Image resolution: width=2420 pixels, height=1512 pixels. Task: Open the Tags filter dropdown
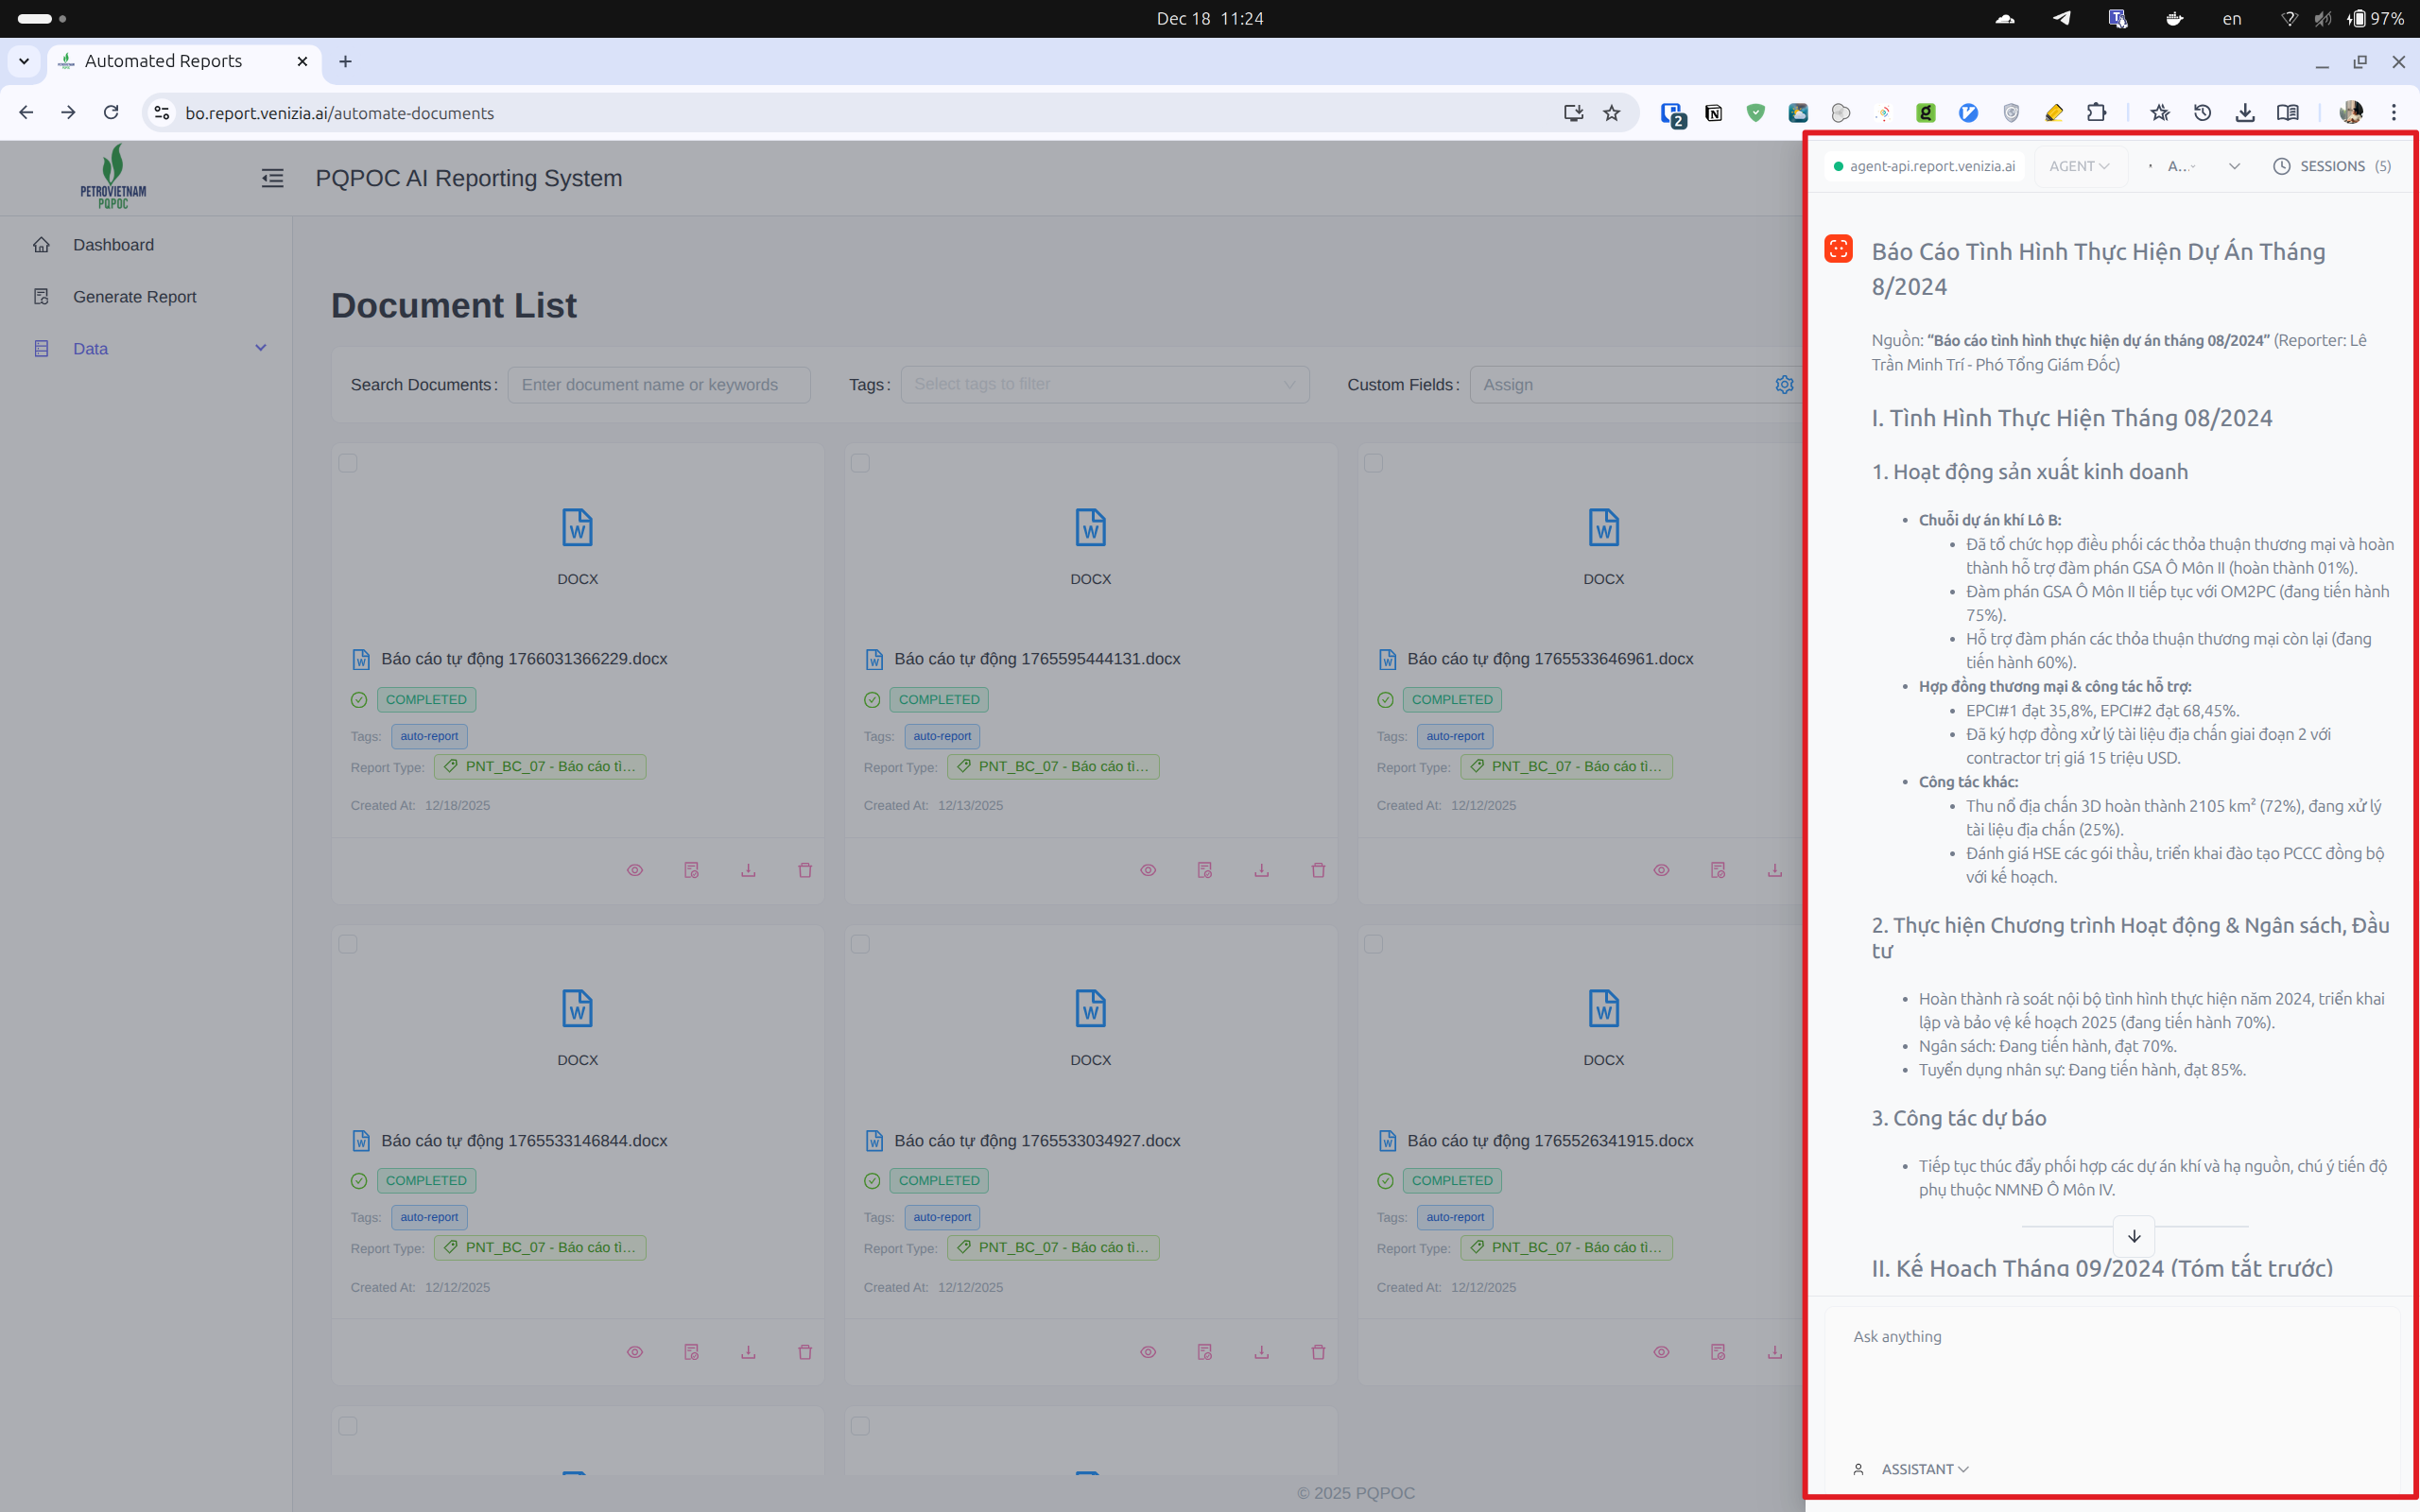[1104, 385]
